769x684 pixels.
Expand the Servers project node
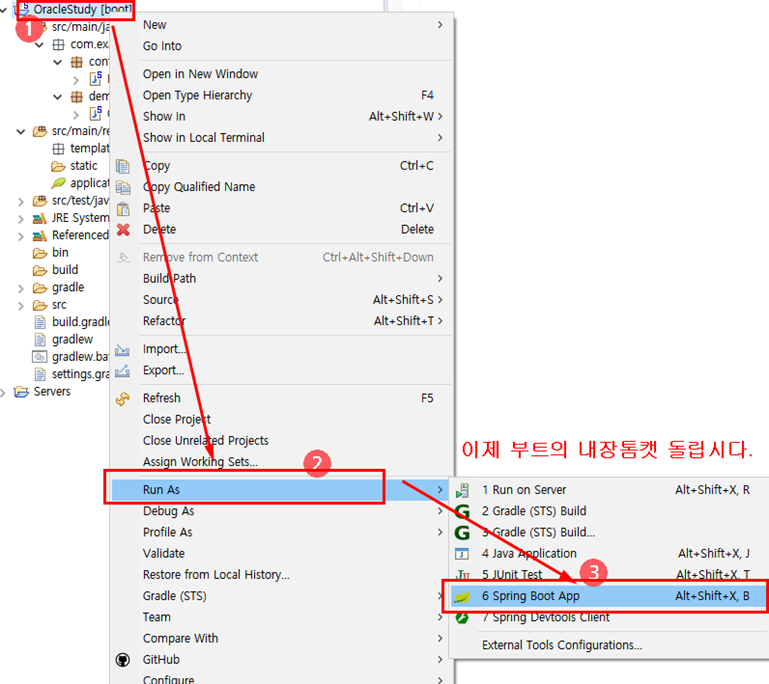pyautogui.click(x=3, y=392)
